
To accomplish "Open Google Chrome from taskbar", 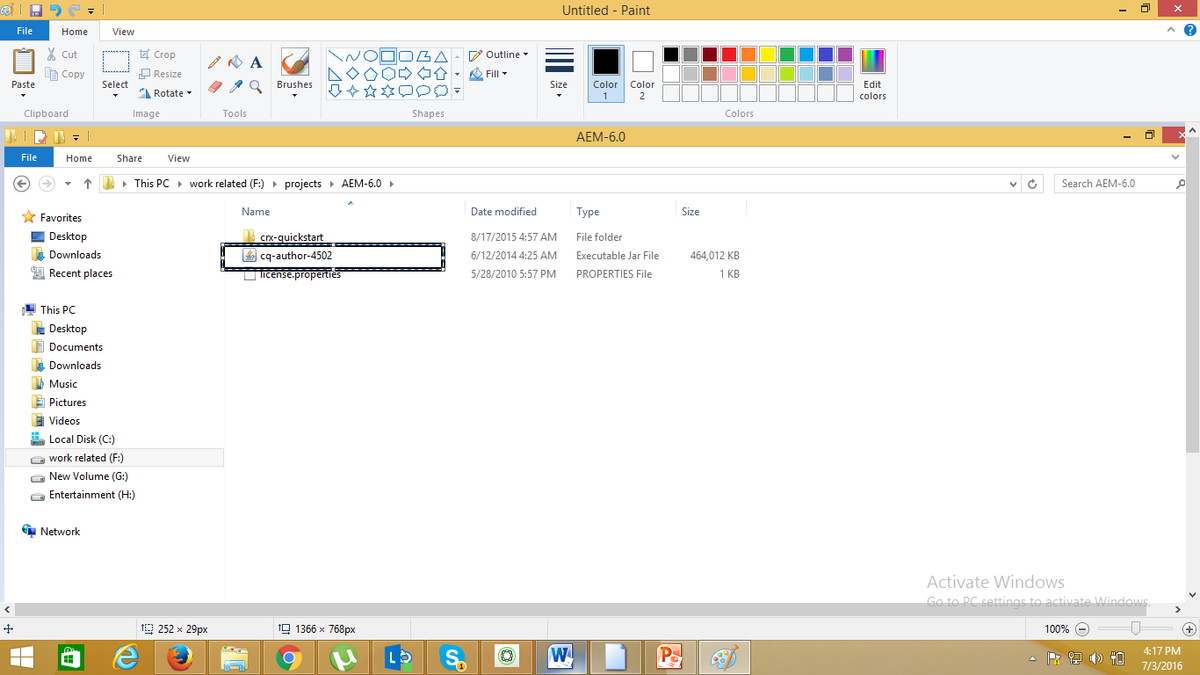I will [x=288, y=657].
